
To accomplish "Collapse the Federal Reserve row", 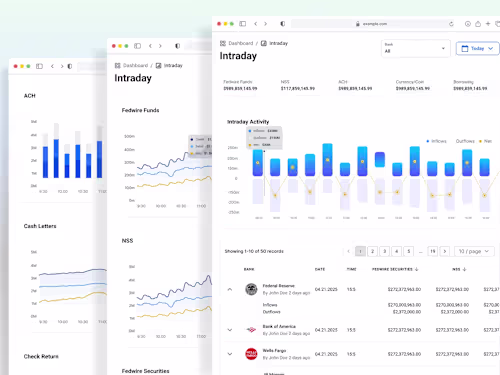I will [x=230, y=289].
